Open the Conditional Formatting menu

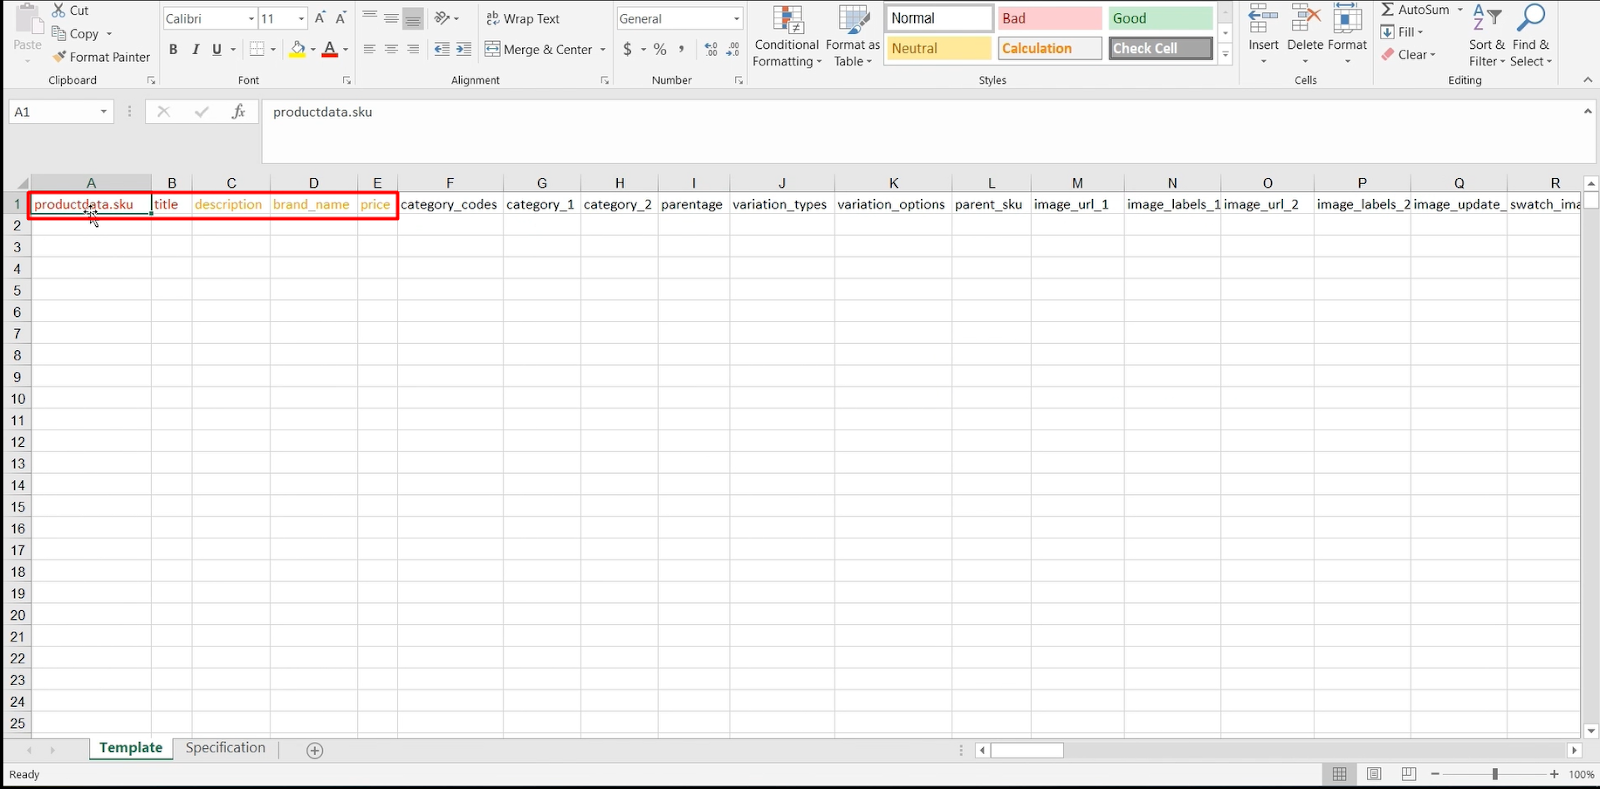787,36
